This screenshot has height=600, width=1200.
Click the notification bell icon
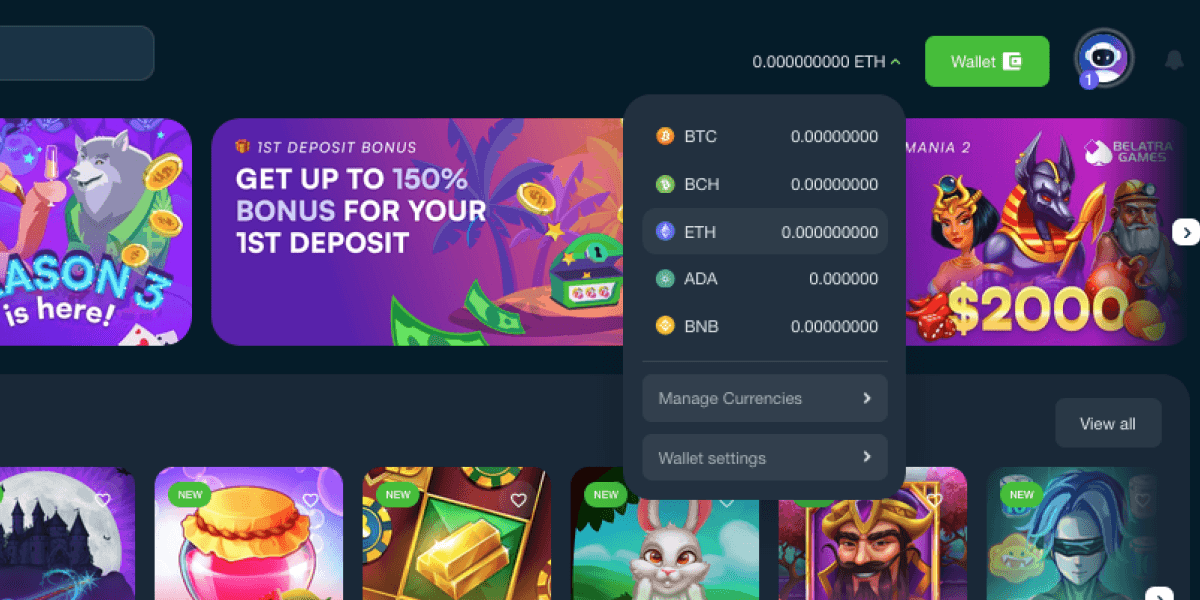pyautogui.click(x=1174, y=60)
